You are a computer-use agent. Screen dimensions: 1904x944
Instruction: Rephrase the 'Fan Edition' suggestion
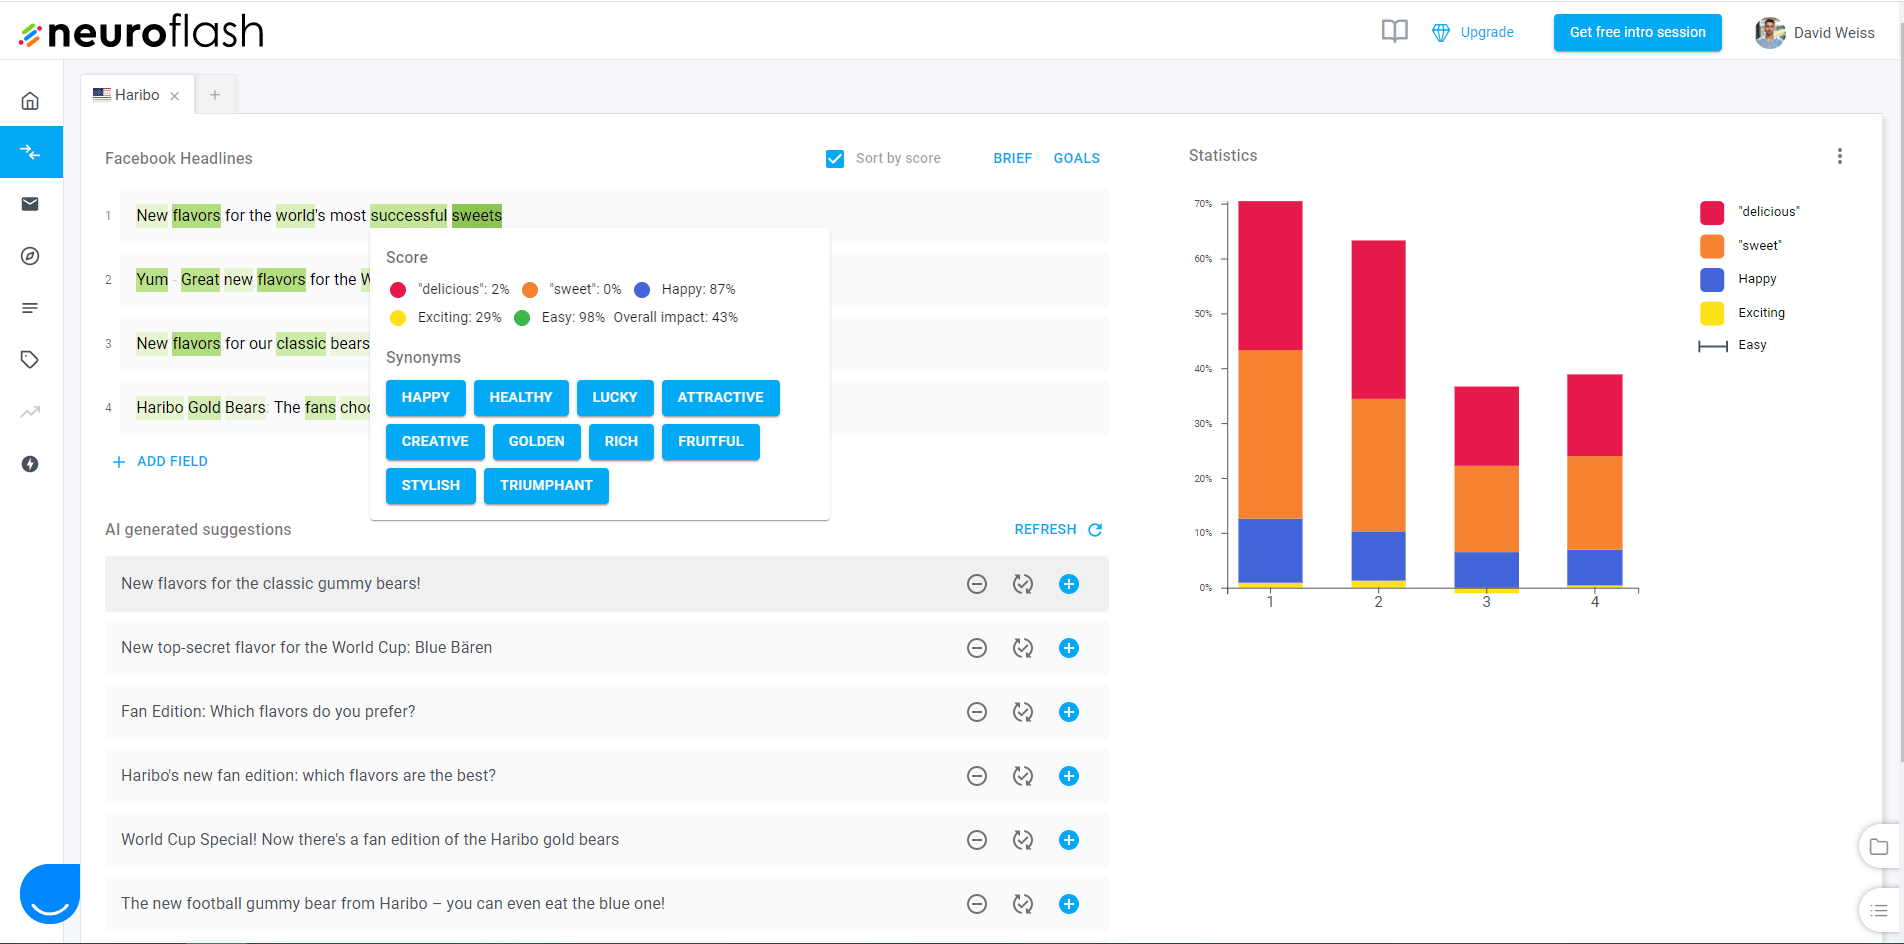(1022, 712)
